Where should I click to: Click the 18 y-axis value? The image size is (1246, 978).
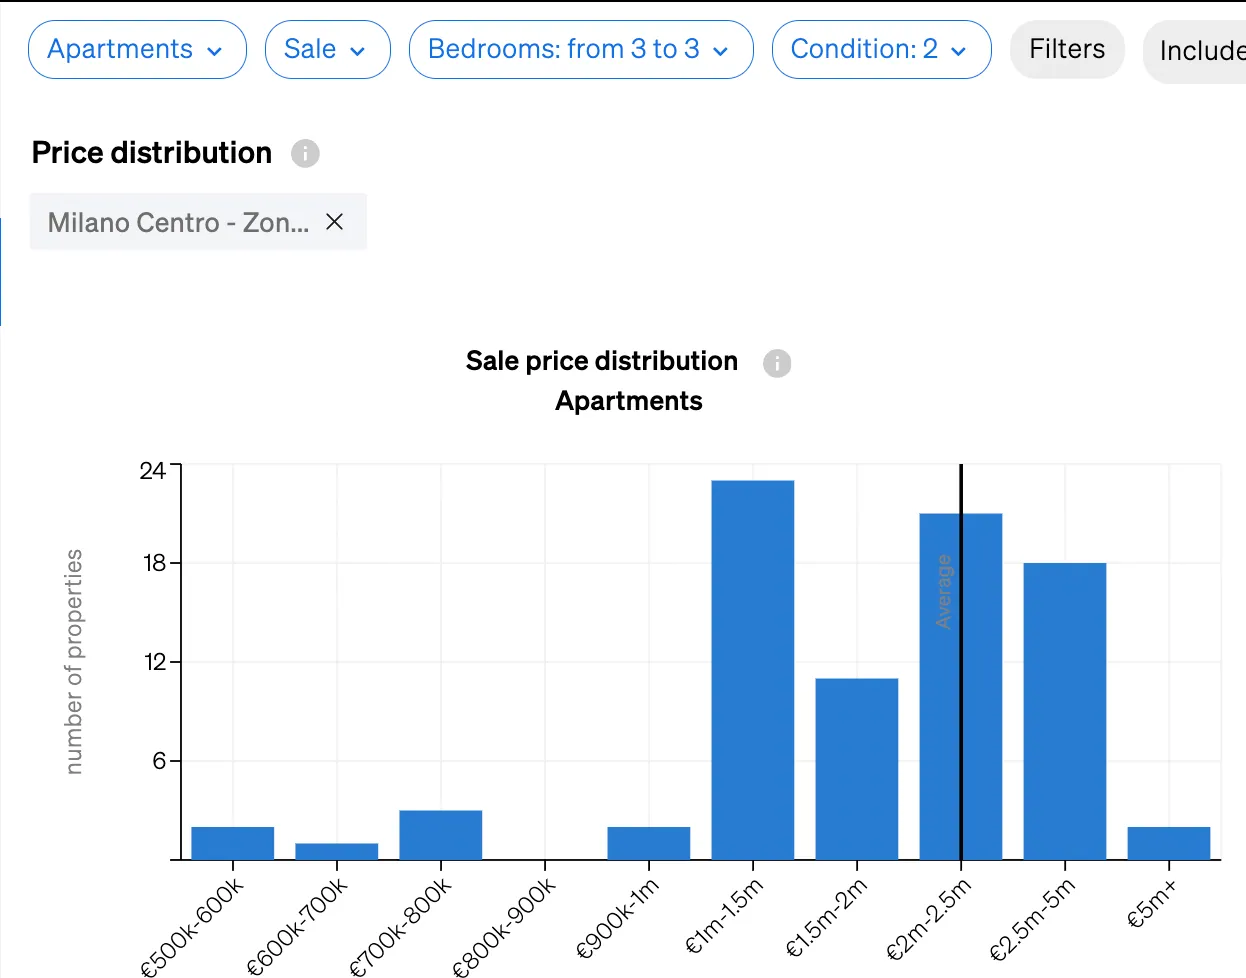coord(154,563)
